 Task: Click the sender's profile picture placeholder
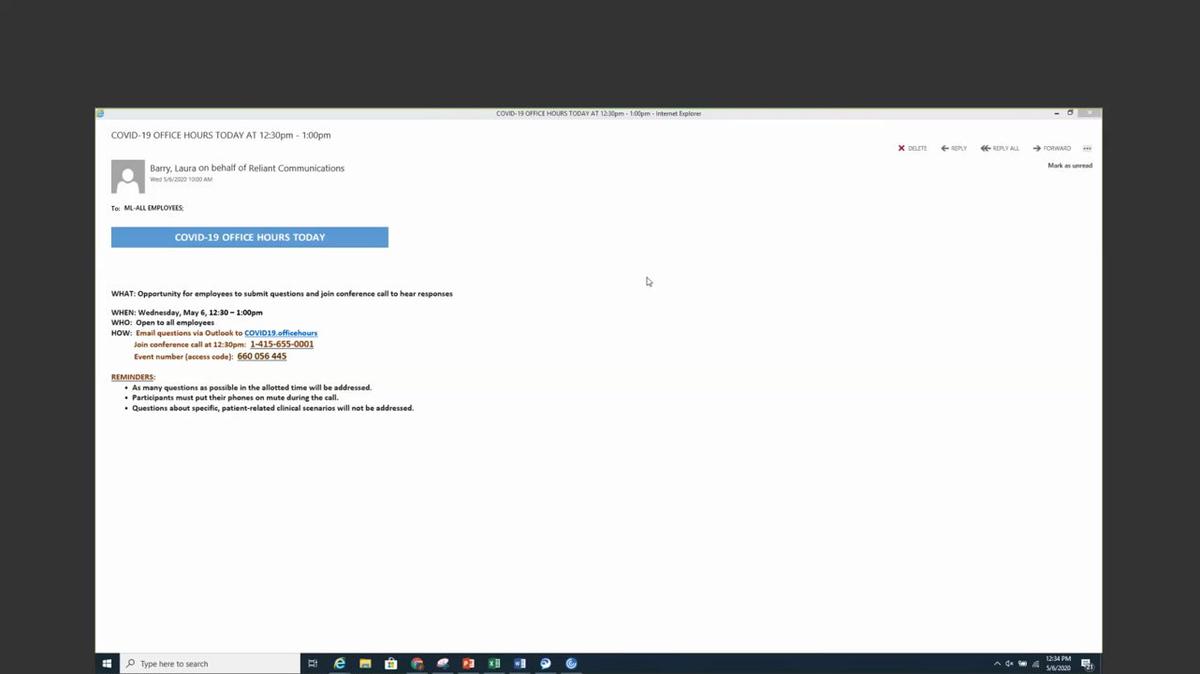(128, 177)
